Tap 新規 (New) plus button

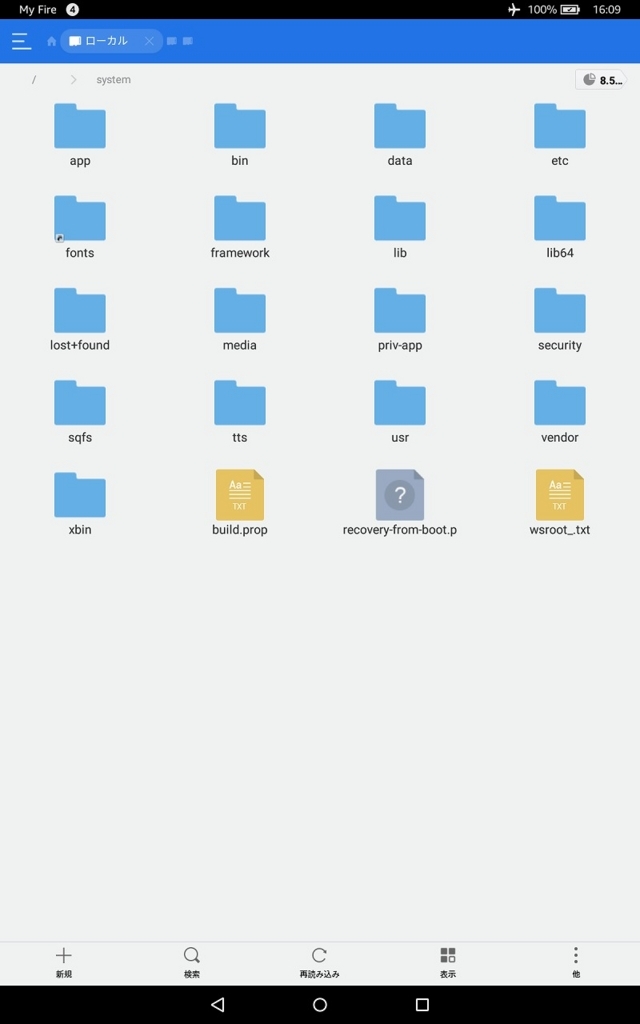[63, 963]
